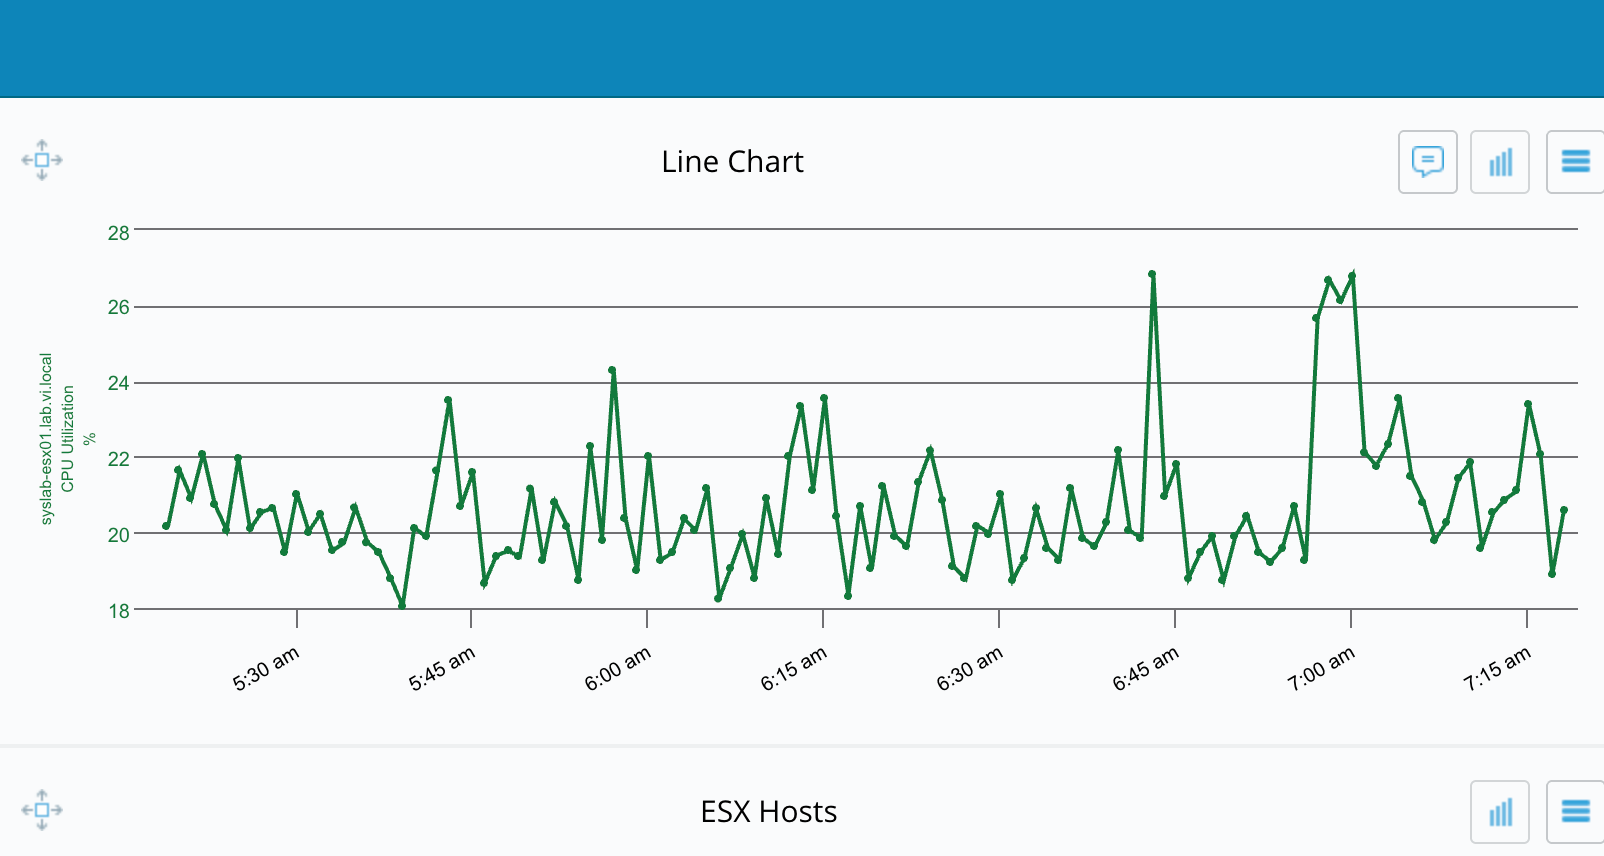Click the 5:45 am axis label
The height and width of the screenshot is (856, 1604).
442,669
